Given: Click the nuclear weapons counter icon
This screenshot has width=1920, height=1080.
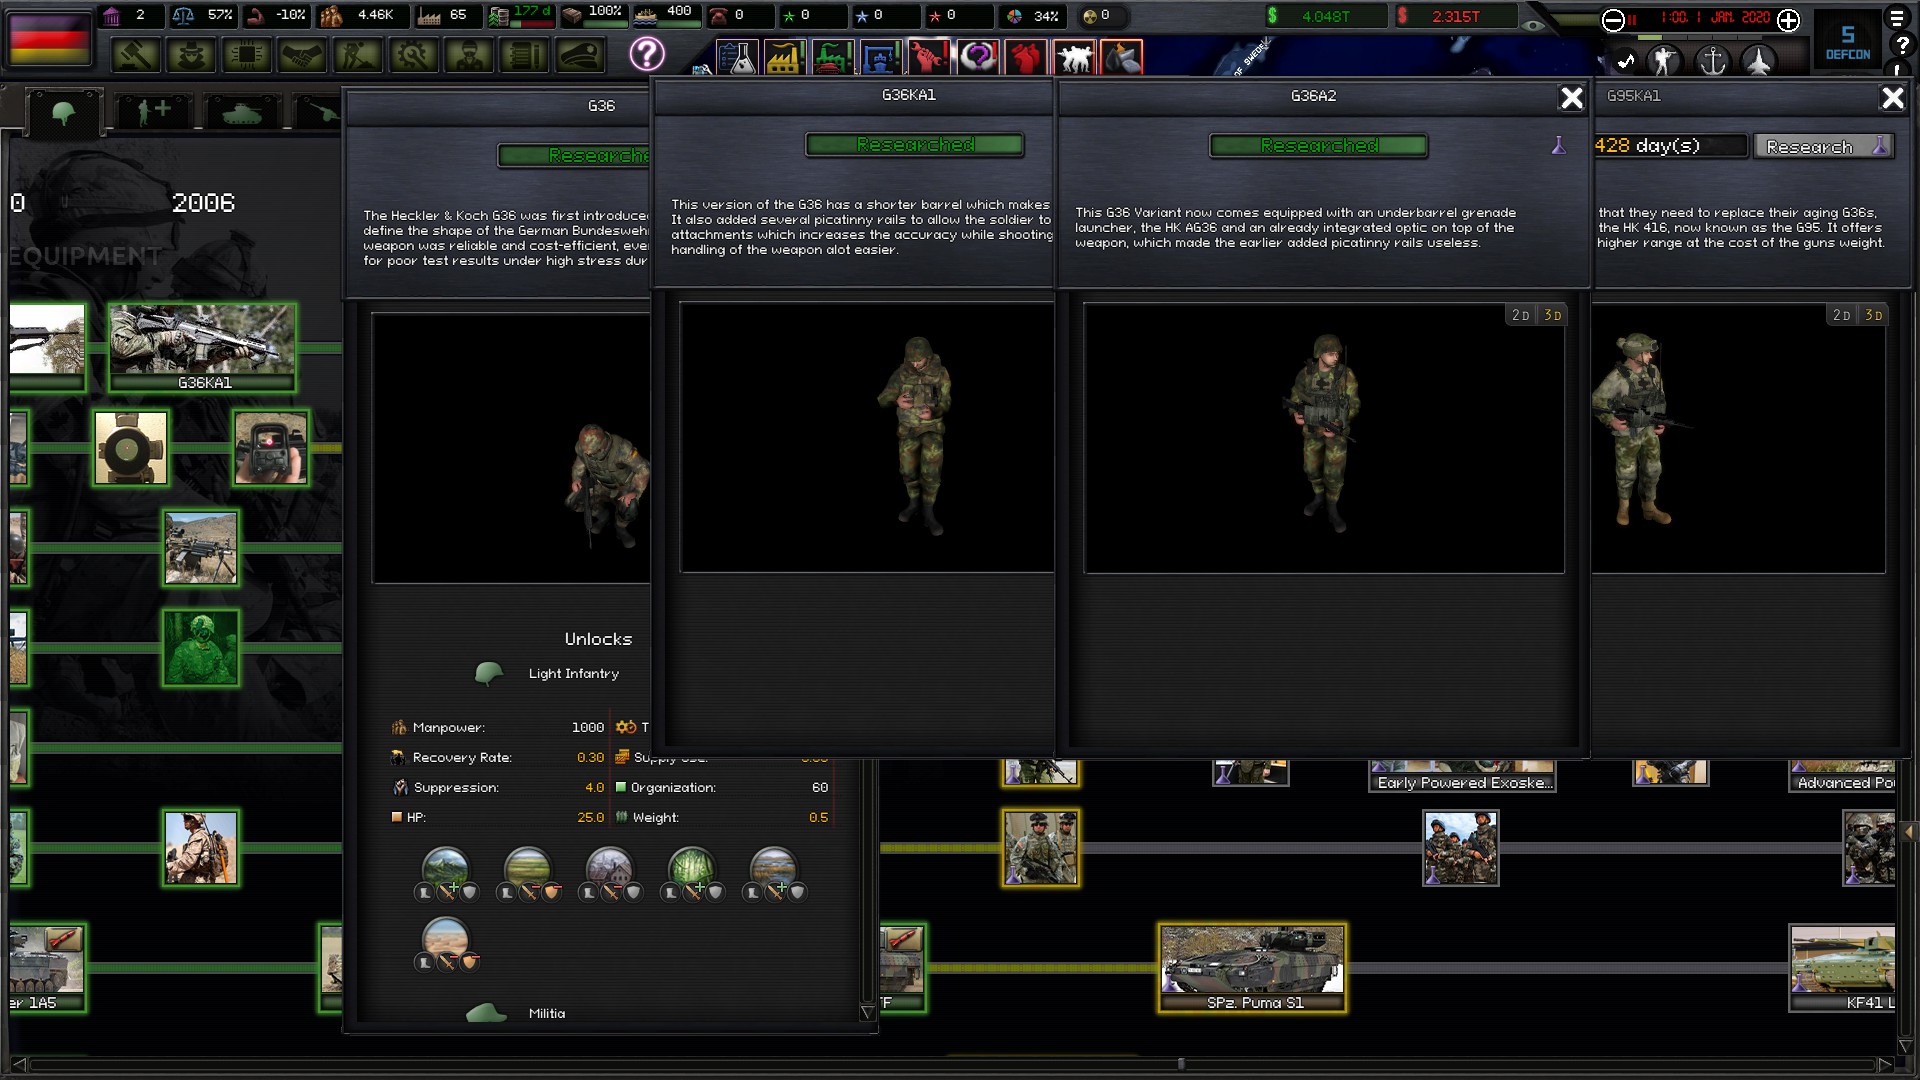Looking at the screenshot, I should [1091, 16].
